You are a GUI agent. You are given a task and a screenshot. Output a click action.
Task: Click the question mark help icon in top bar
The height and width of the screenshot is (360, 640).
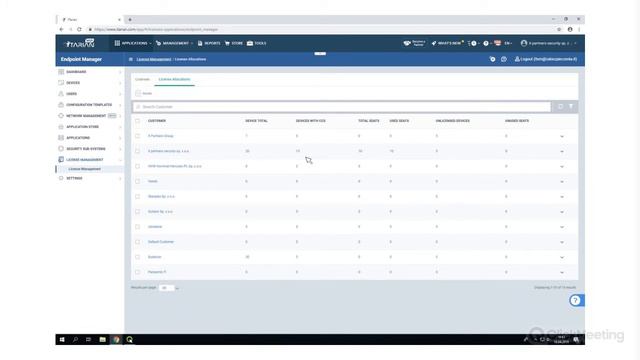click(486, 43)
